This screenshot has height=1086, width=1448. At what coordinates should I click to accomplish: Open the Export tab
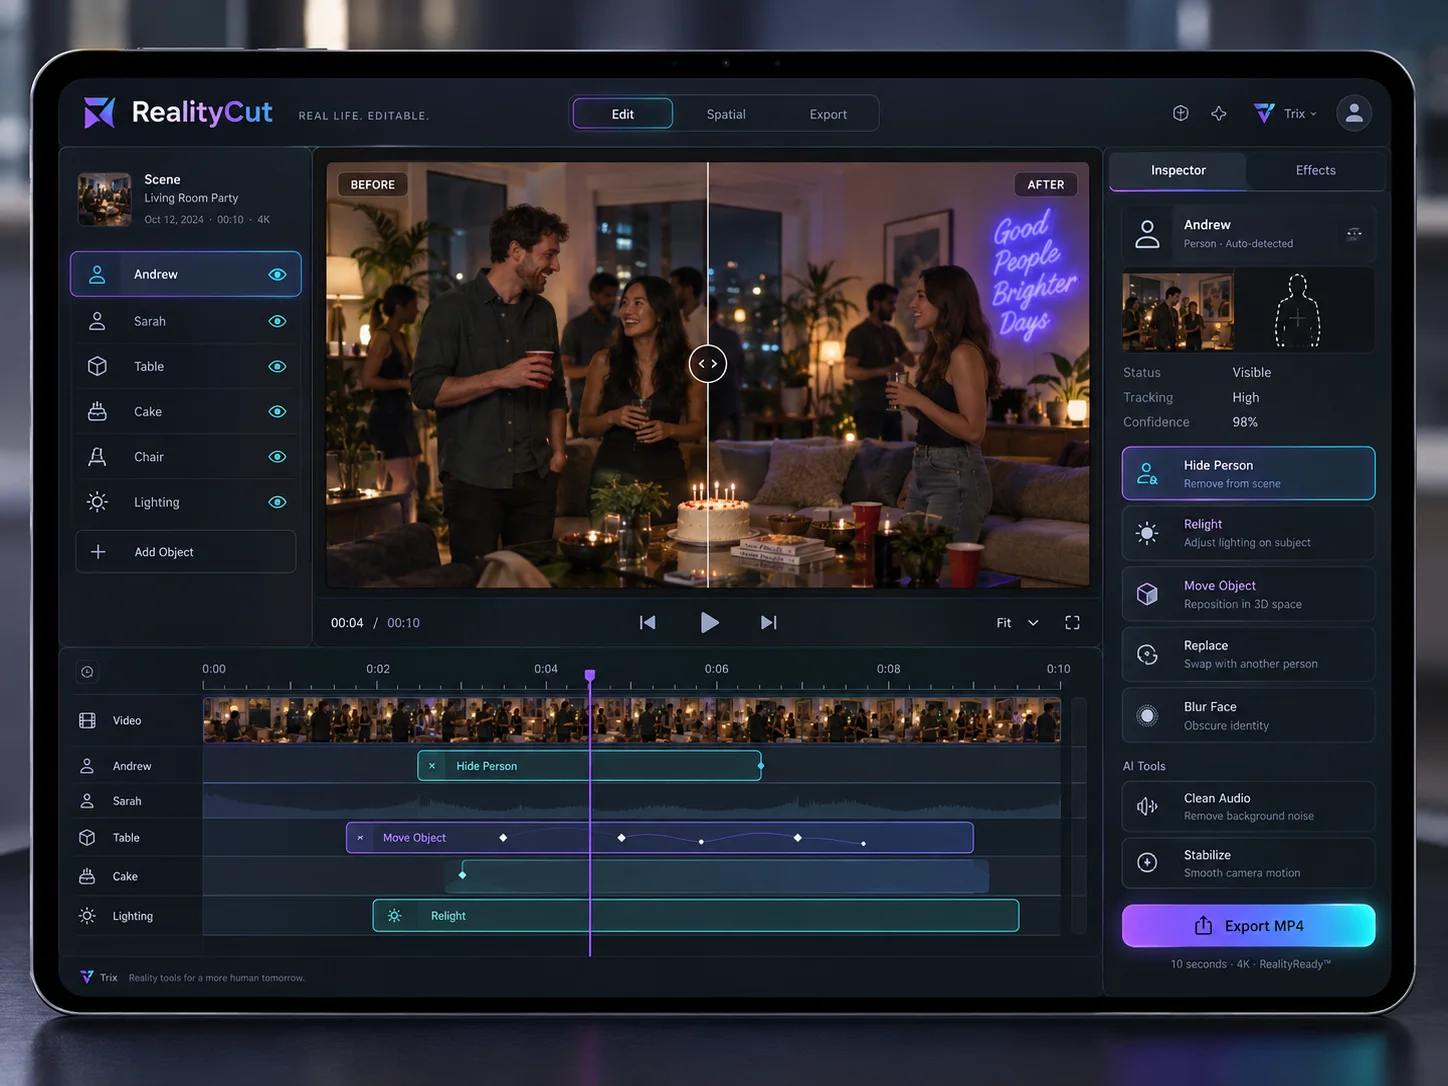coord(828,114)
